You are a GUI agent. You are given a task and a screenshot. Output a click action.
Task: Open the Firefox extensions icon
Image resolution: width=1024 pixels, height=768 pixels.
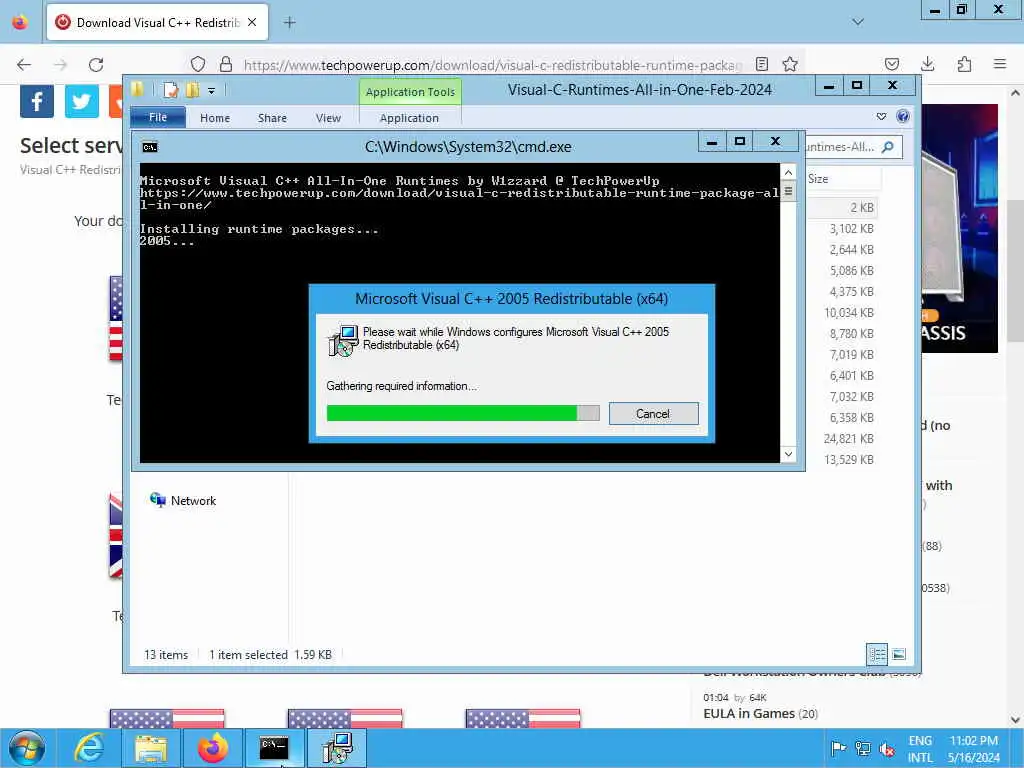tap(964, 64)
